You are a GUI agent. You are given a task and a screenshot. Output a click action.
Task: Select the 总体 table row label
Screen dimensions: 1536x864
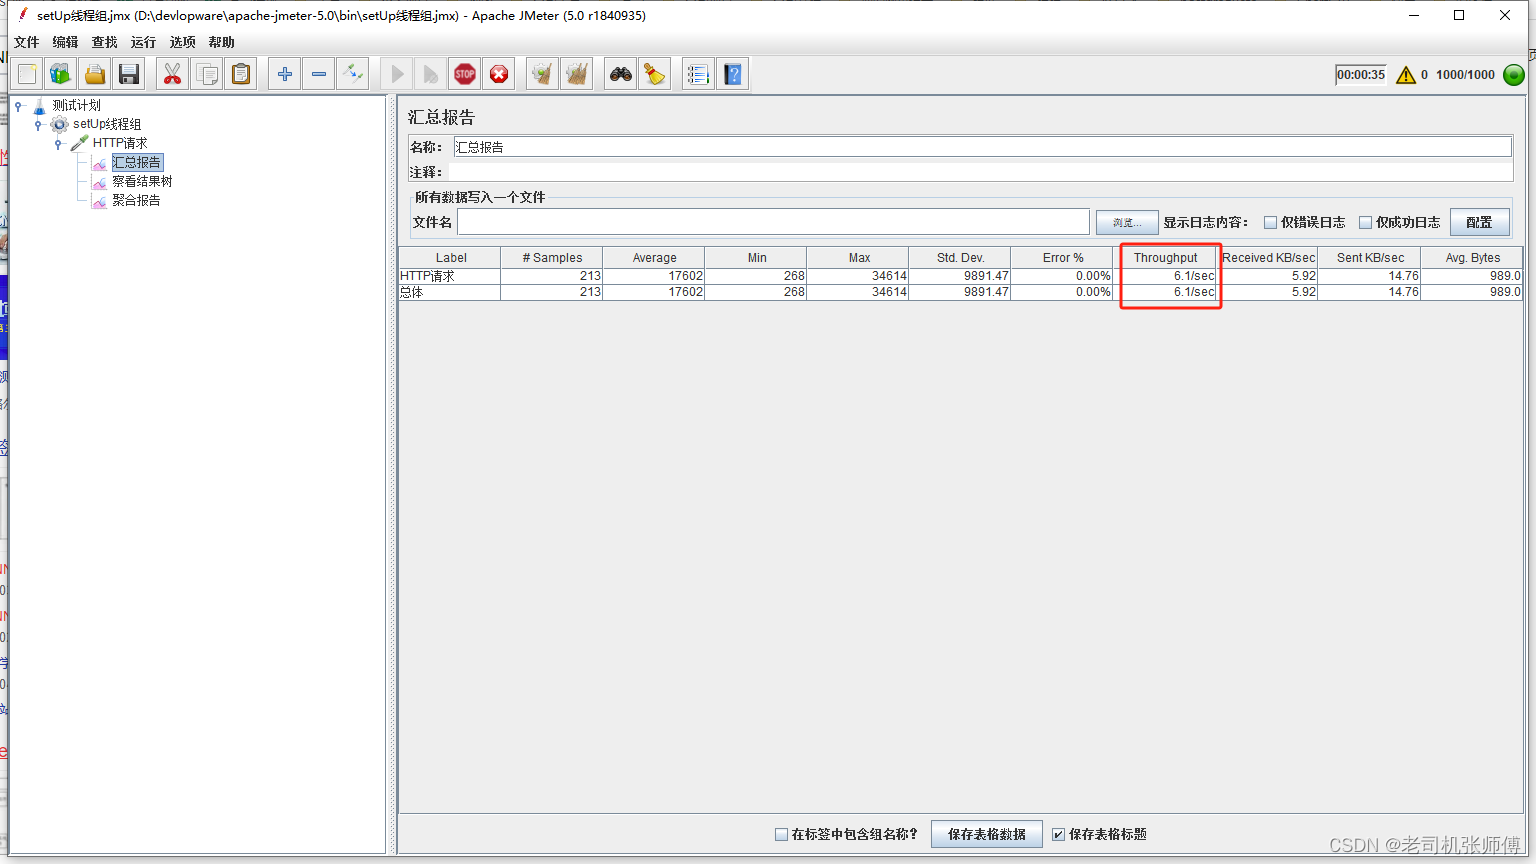pyautogui.click(x=412, y=292)
